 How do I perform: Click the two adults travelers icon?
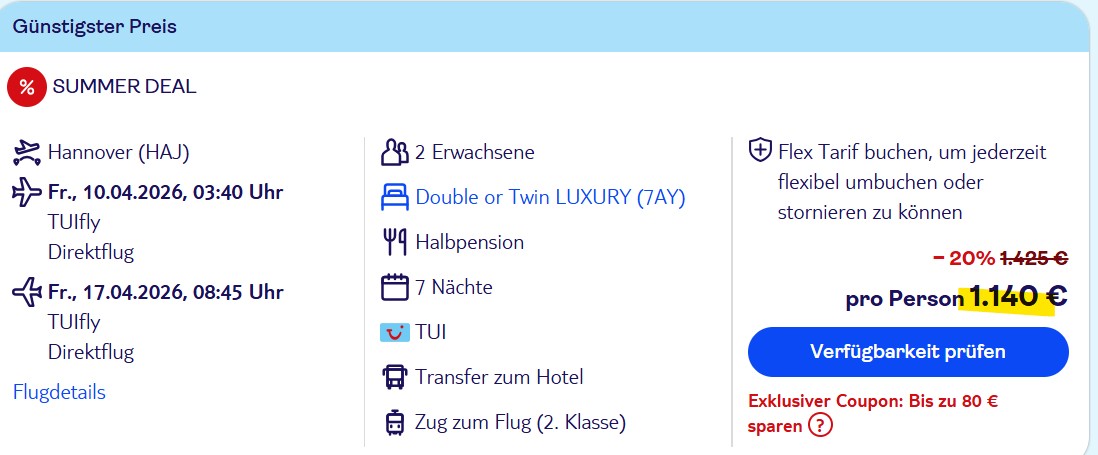[395, 153]
